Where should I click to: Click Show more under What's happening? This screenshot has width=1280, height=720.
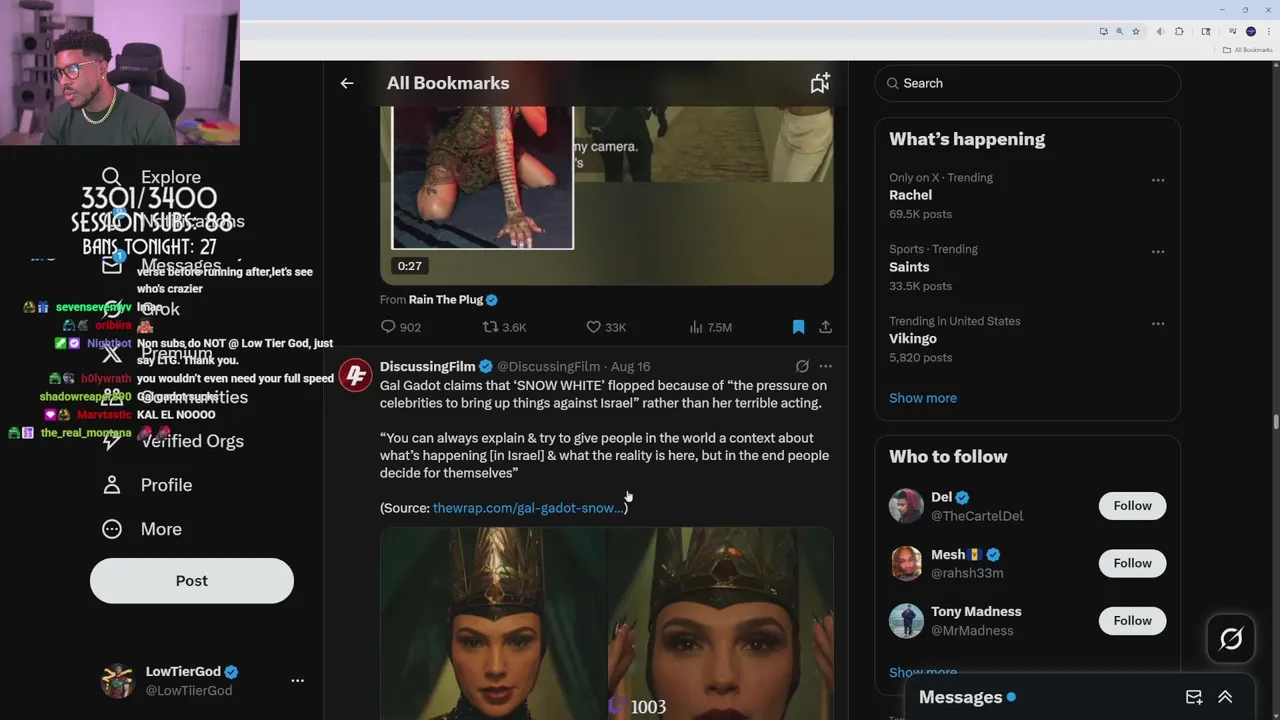pos(922,398)
